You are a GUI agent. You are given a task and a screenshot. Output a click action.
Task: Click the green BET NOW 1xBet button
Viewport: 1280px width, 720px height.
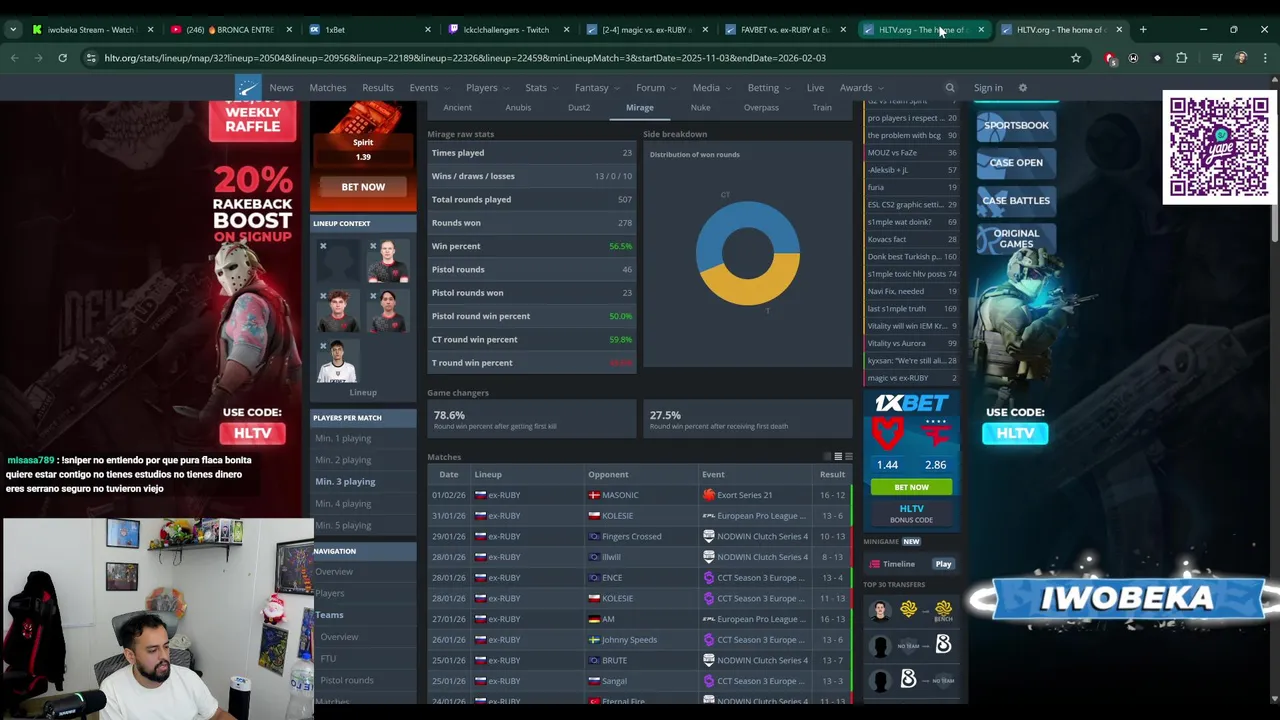point(911,487)
